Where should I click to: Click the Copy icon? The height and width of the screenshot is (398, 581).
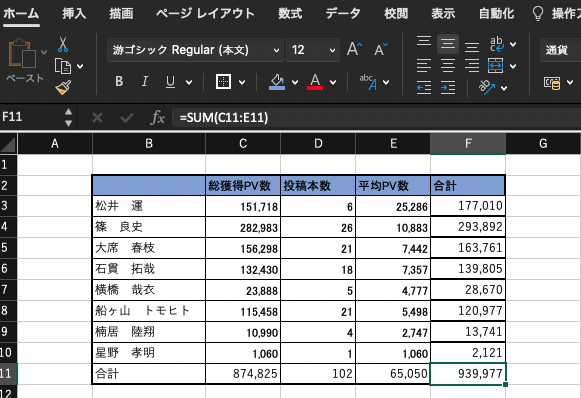click(63, 66)
